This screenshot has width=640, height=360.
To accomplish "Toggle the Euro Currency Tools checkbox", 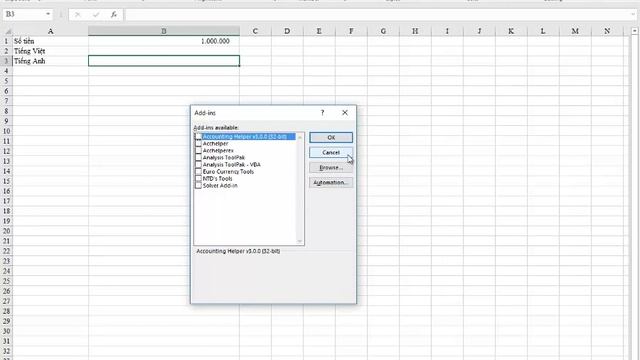I will click(x=198, y=171).
